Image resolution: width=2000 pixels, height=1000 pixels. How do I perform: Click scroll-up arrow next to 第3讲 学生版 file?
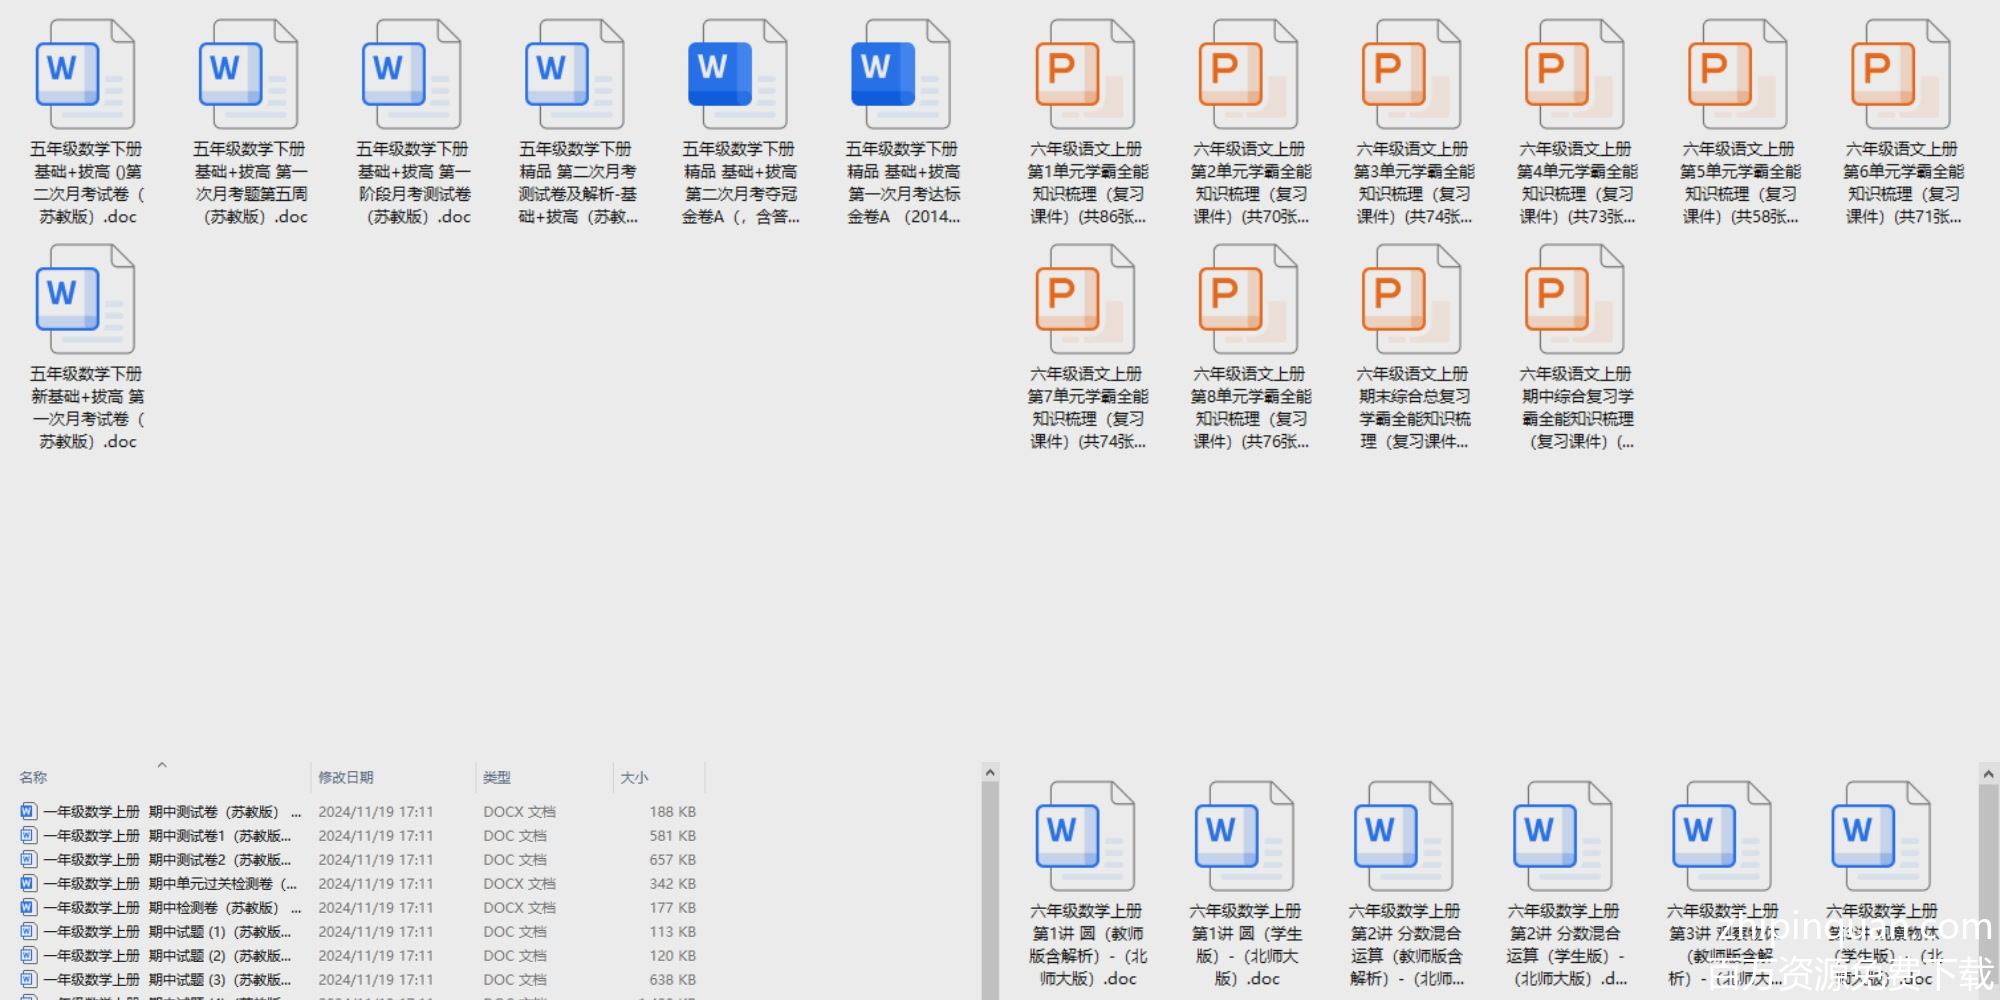pyautogui.click(x=1989, y=774)
